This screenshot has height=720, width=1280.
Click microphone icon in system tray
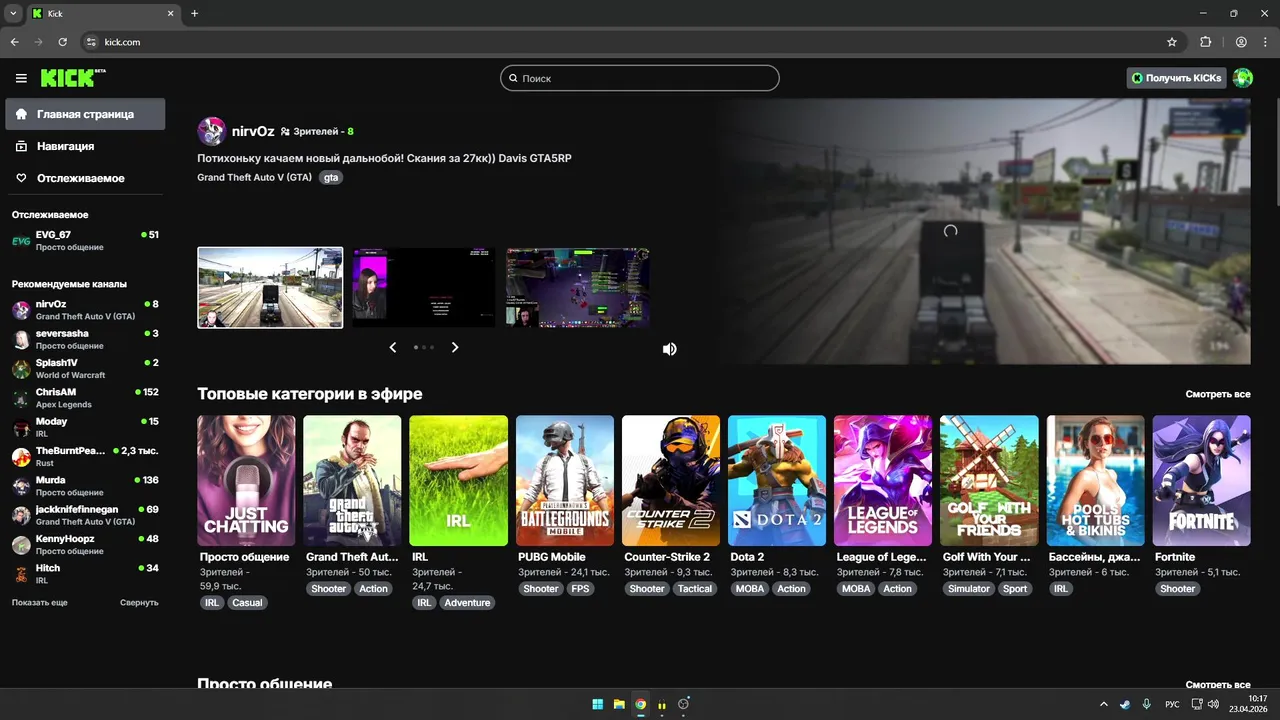point(1147,704)
